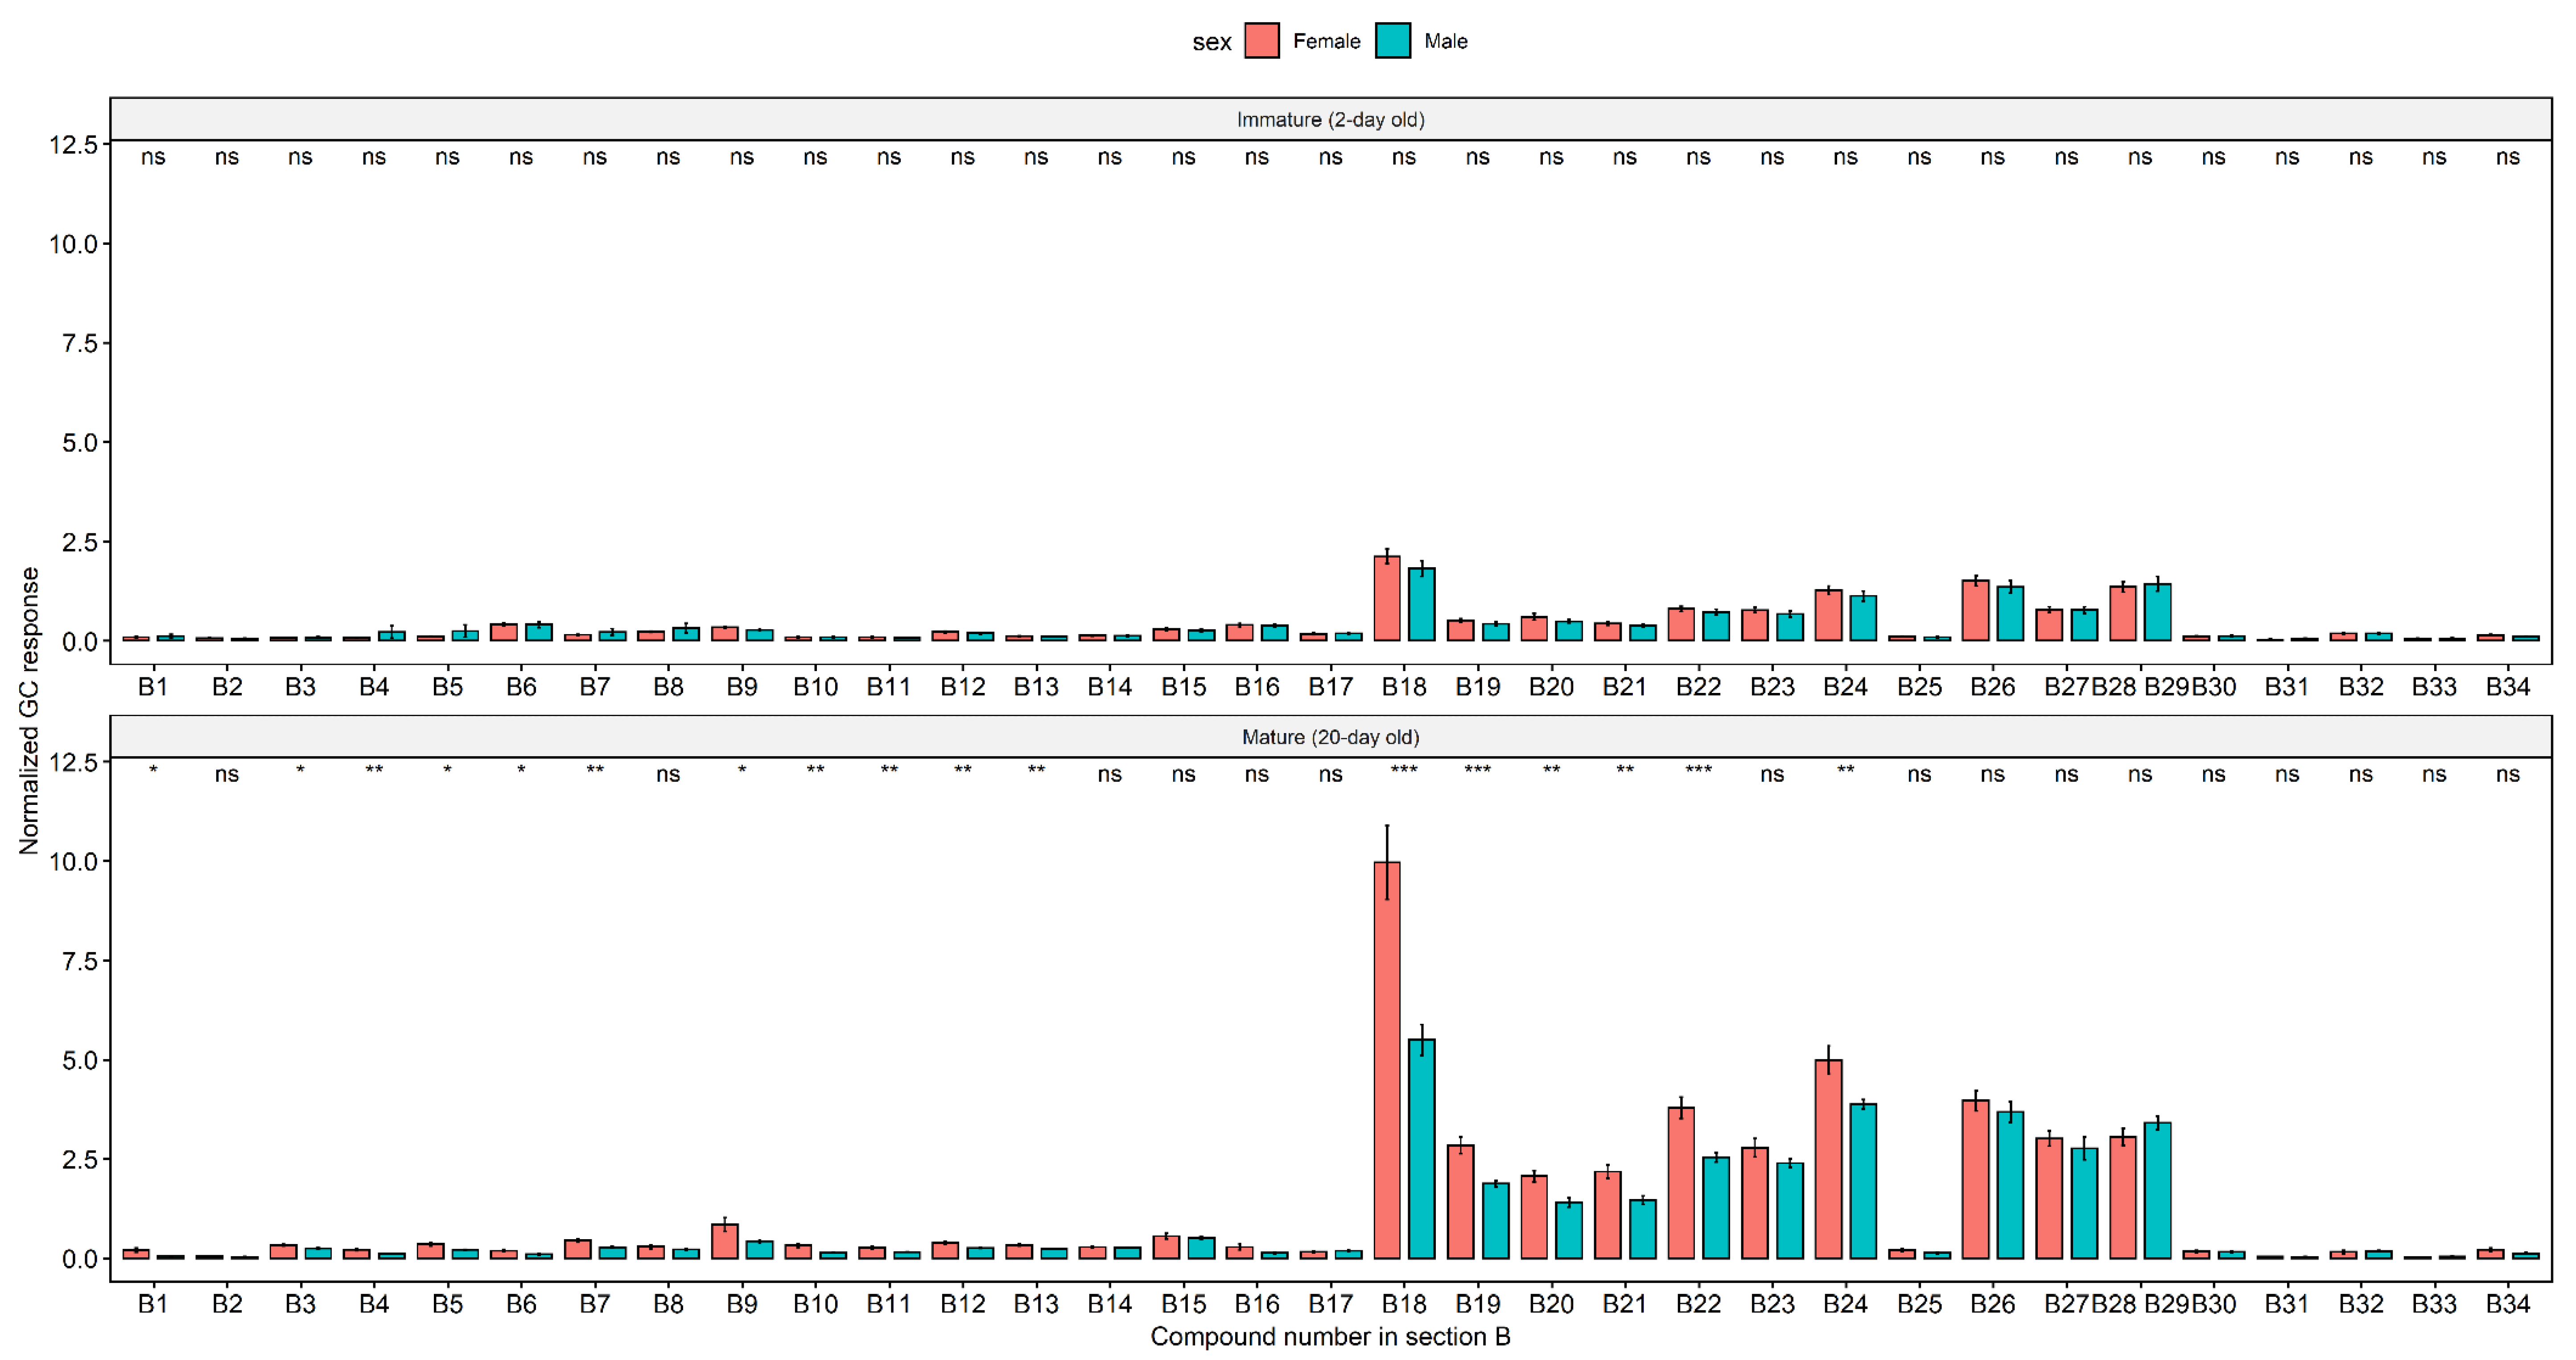This screenshot has height=1360, width=2576.
Task: Click the 'B18' x-axis label under Mature panel
Action: click(x=1404, y=1304)
